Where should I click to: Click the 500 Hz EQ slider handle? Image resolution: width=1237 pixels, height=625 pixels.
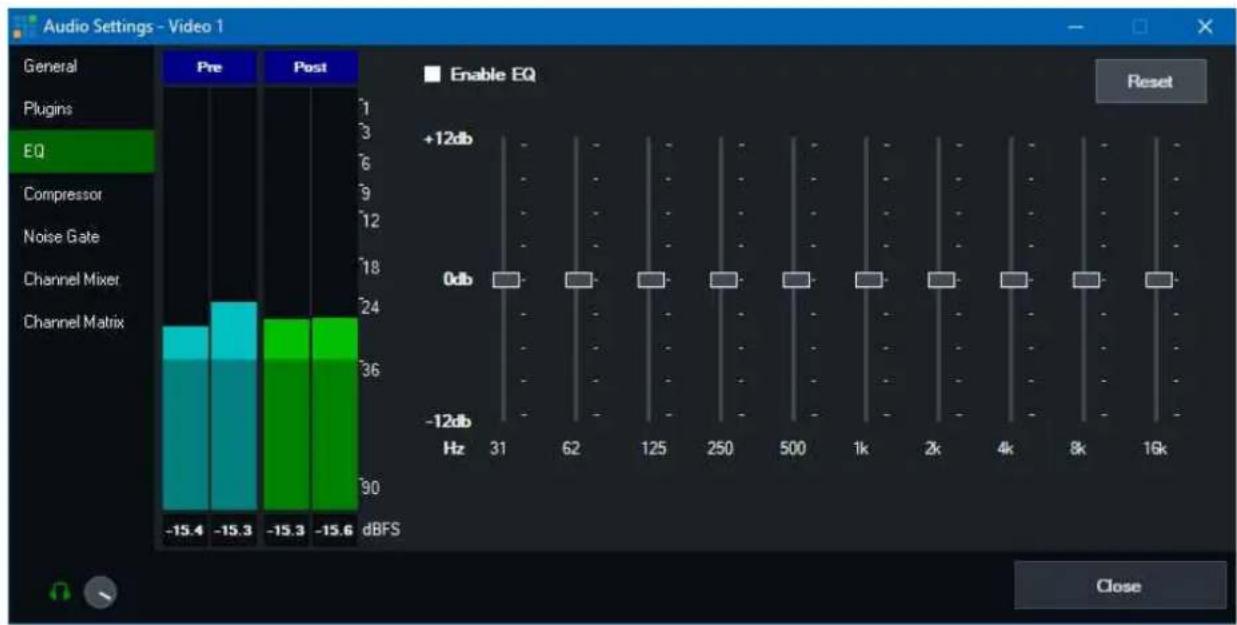[x=795, y=280]
